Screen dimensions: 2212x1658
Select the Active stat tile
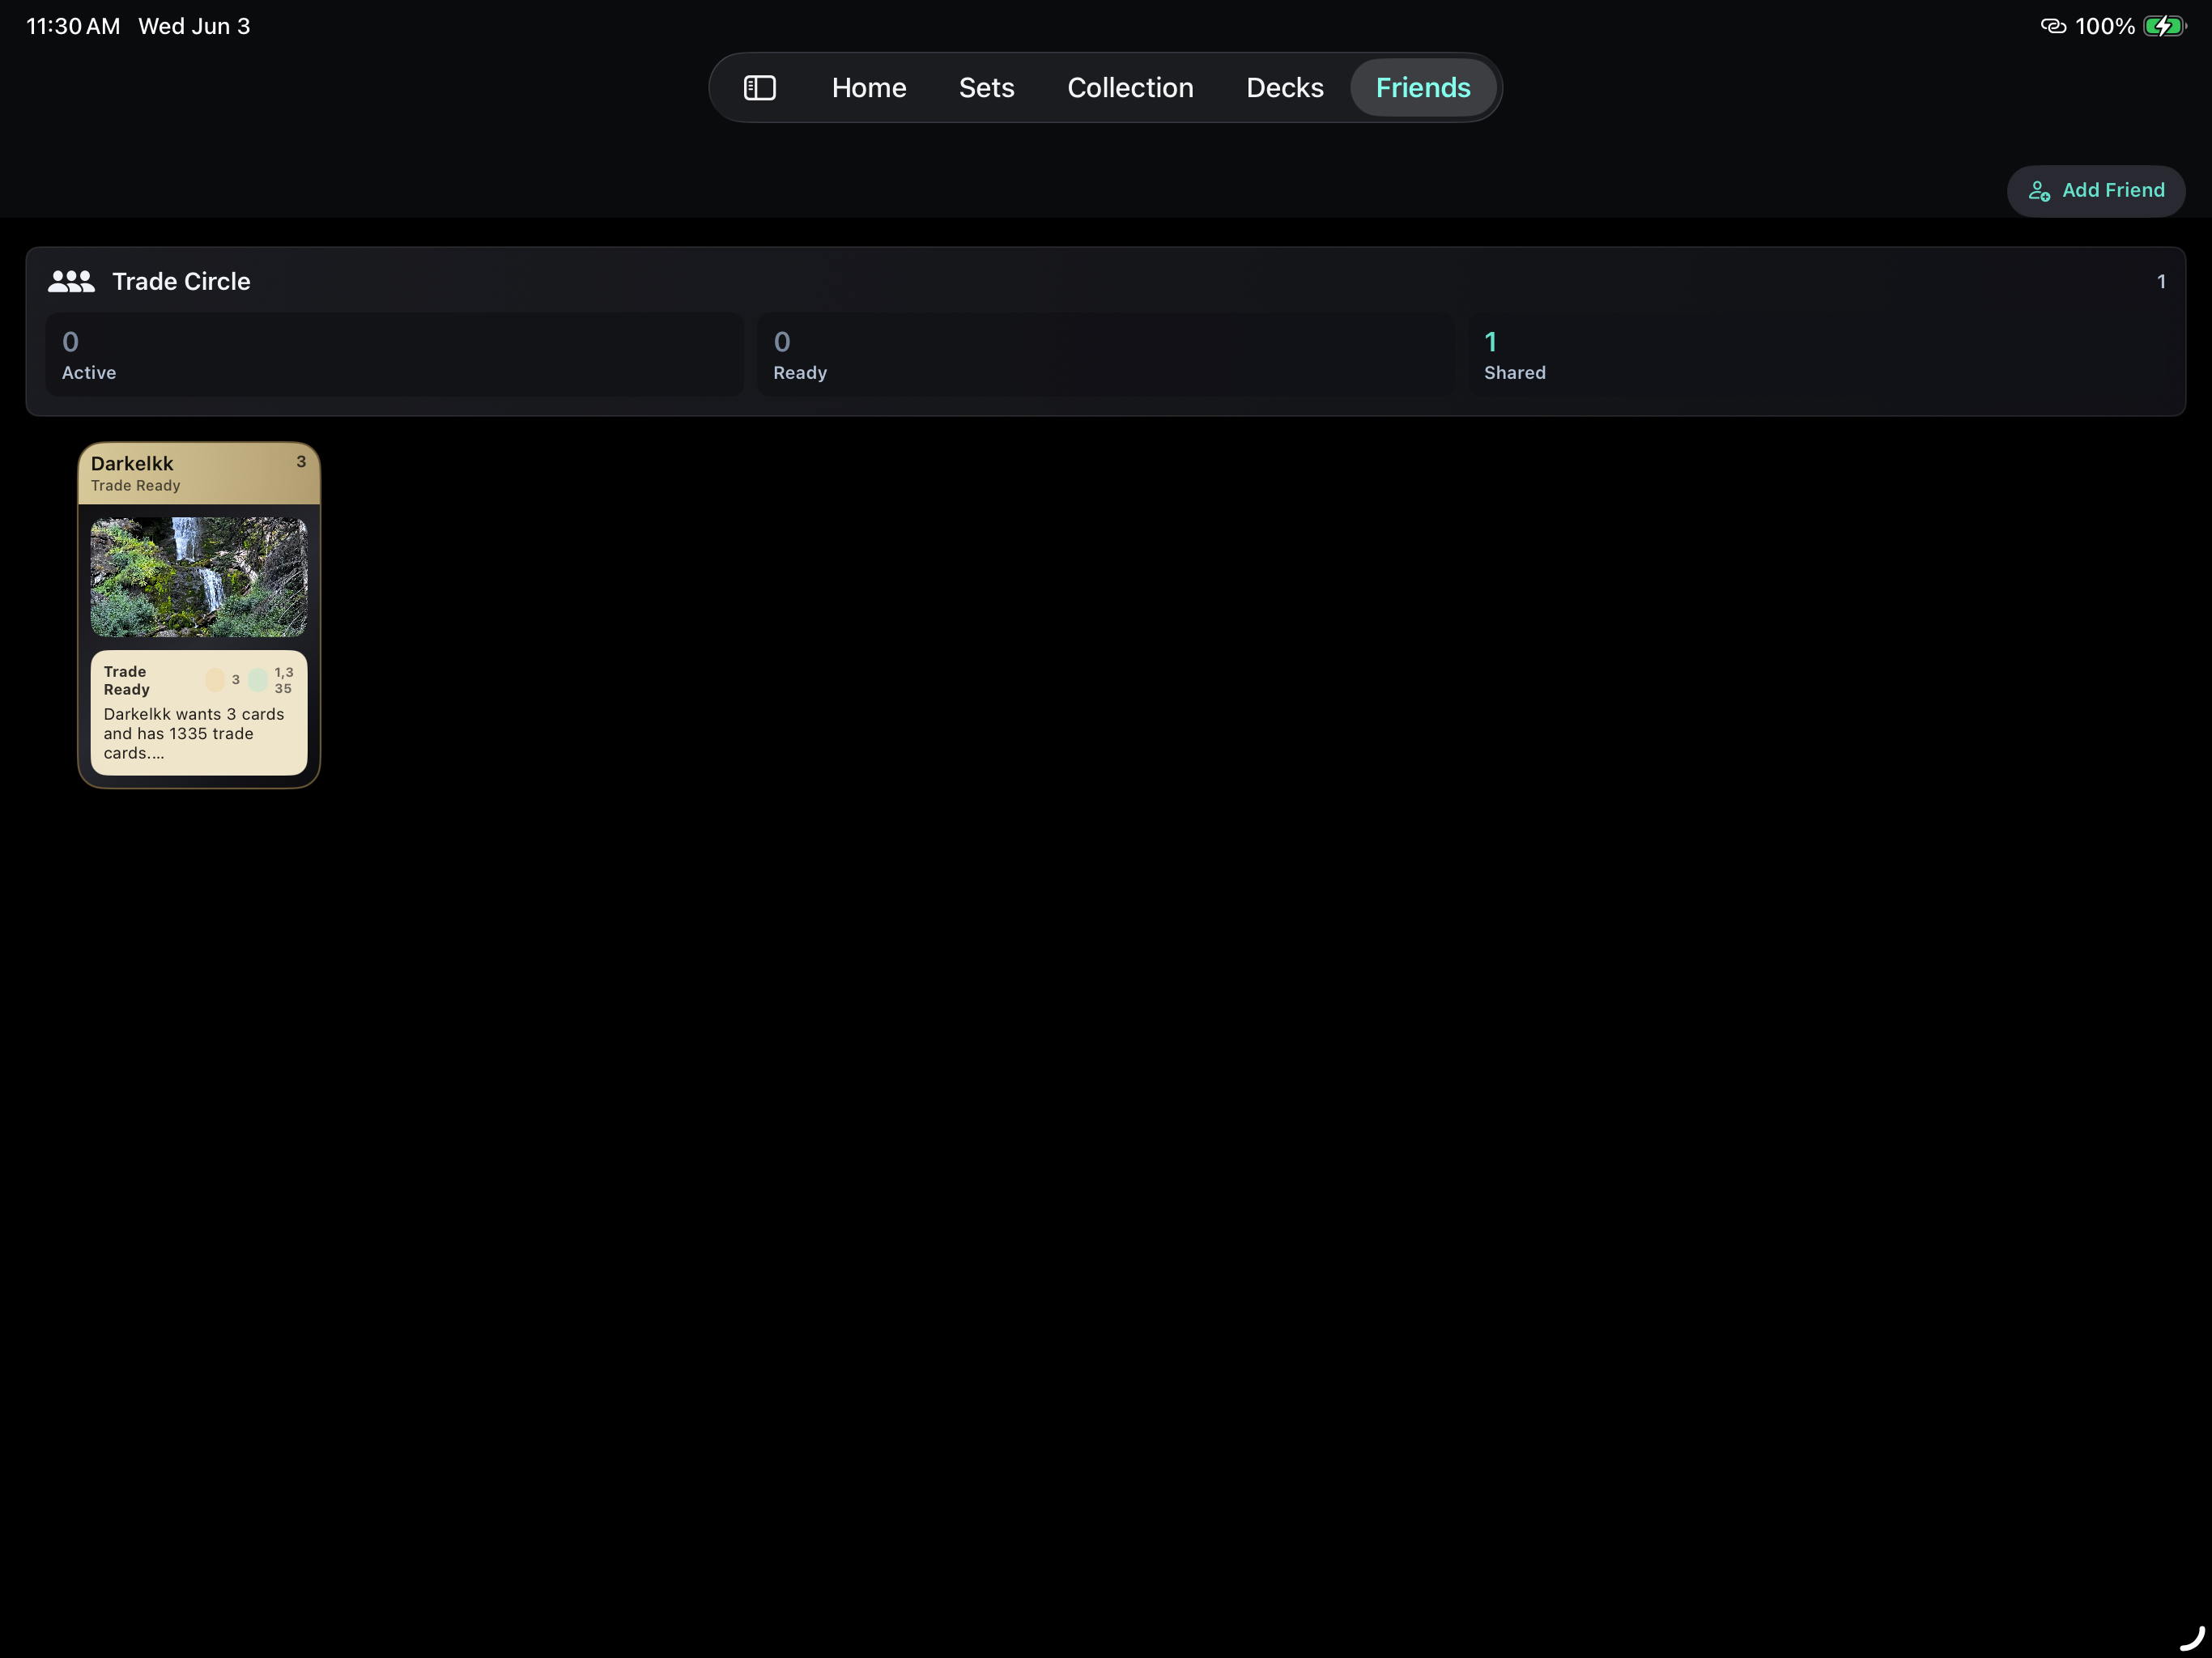394,355
